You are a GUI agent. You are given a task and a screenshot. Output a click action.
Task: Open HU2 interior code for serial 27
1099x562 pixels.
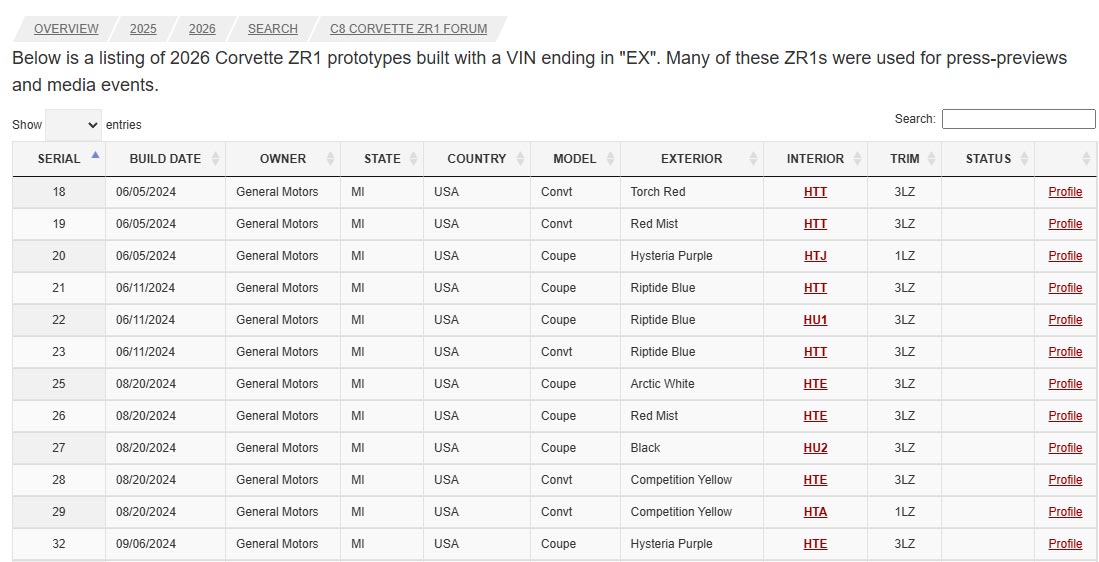(815, 448)
